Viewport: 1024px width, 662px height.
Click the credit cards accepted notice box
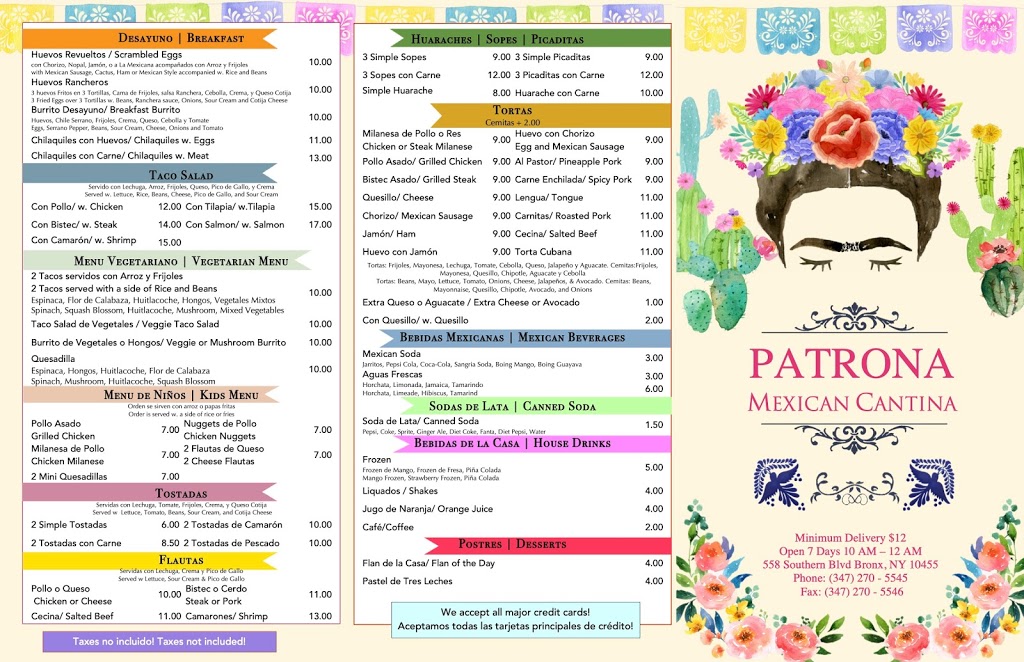click(x=515, y=619)
